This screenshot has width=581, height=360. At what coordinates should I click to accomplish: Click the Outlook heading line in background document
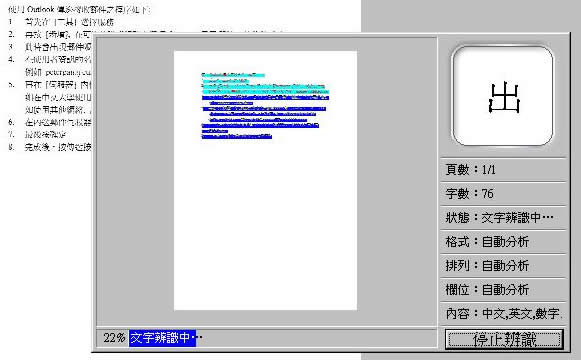click(80, 9)
